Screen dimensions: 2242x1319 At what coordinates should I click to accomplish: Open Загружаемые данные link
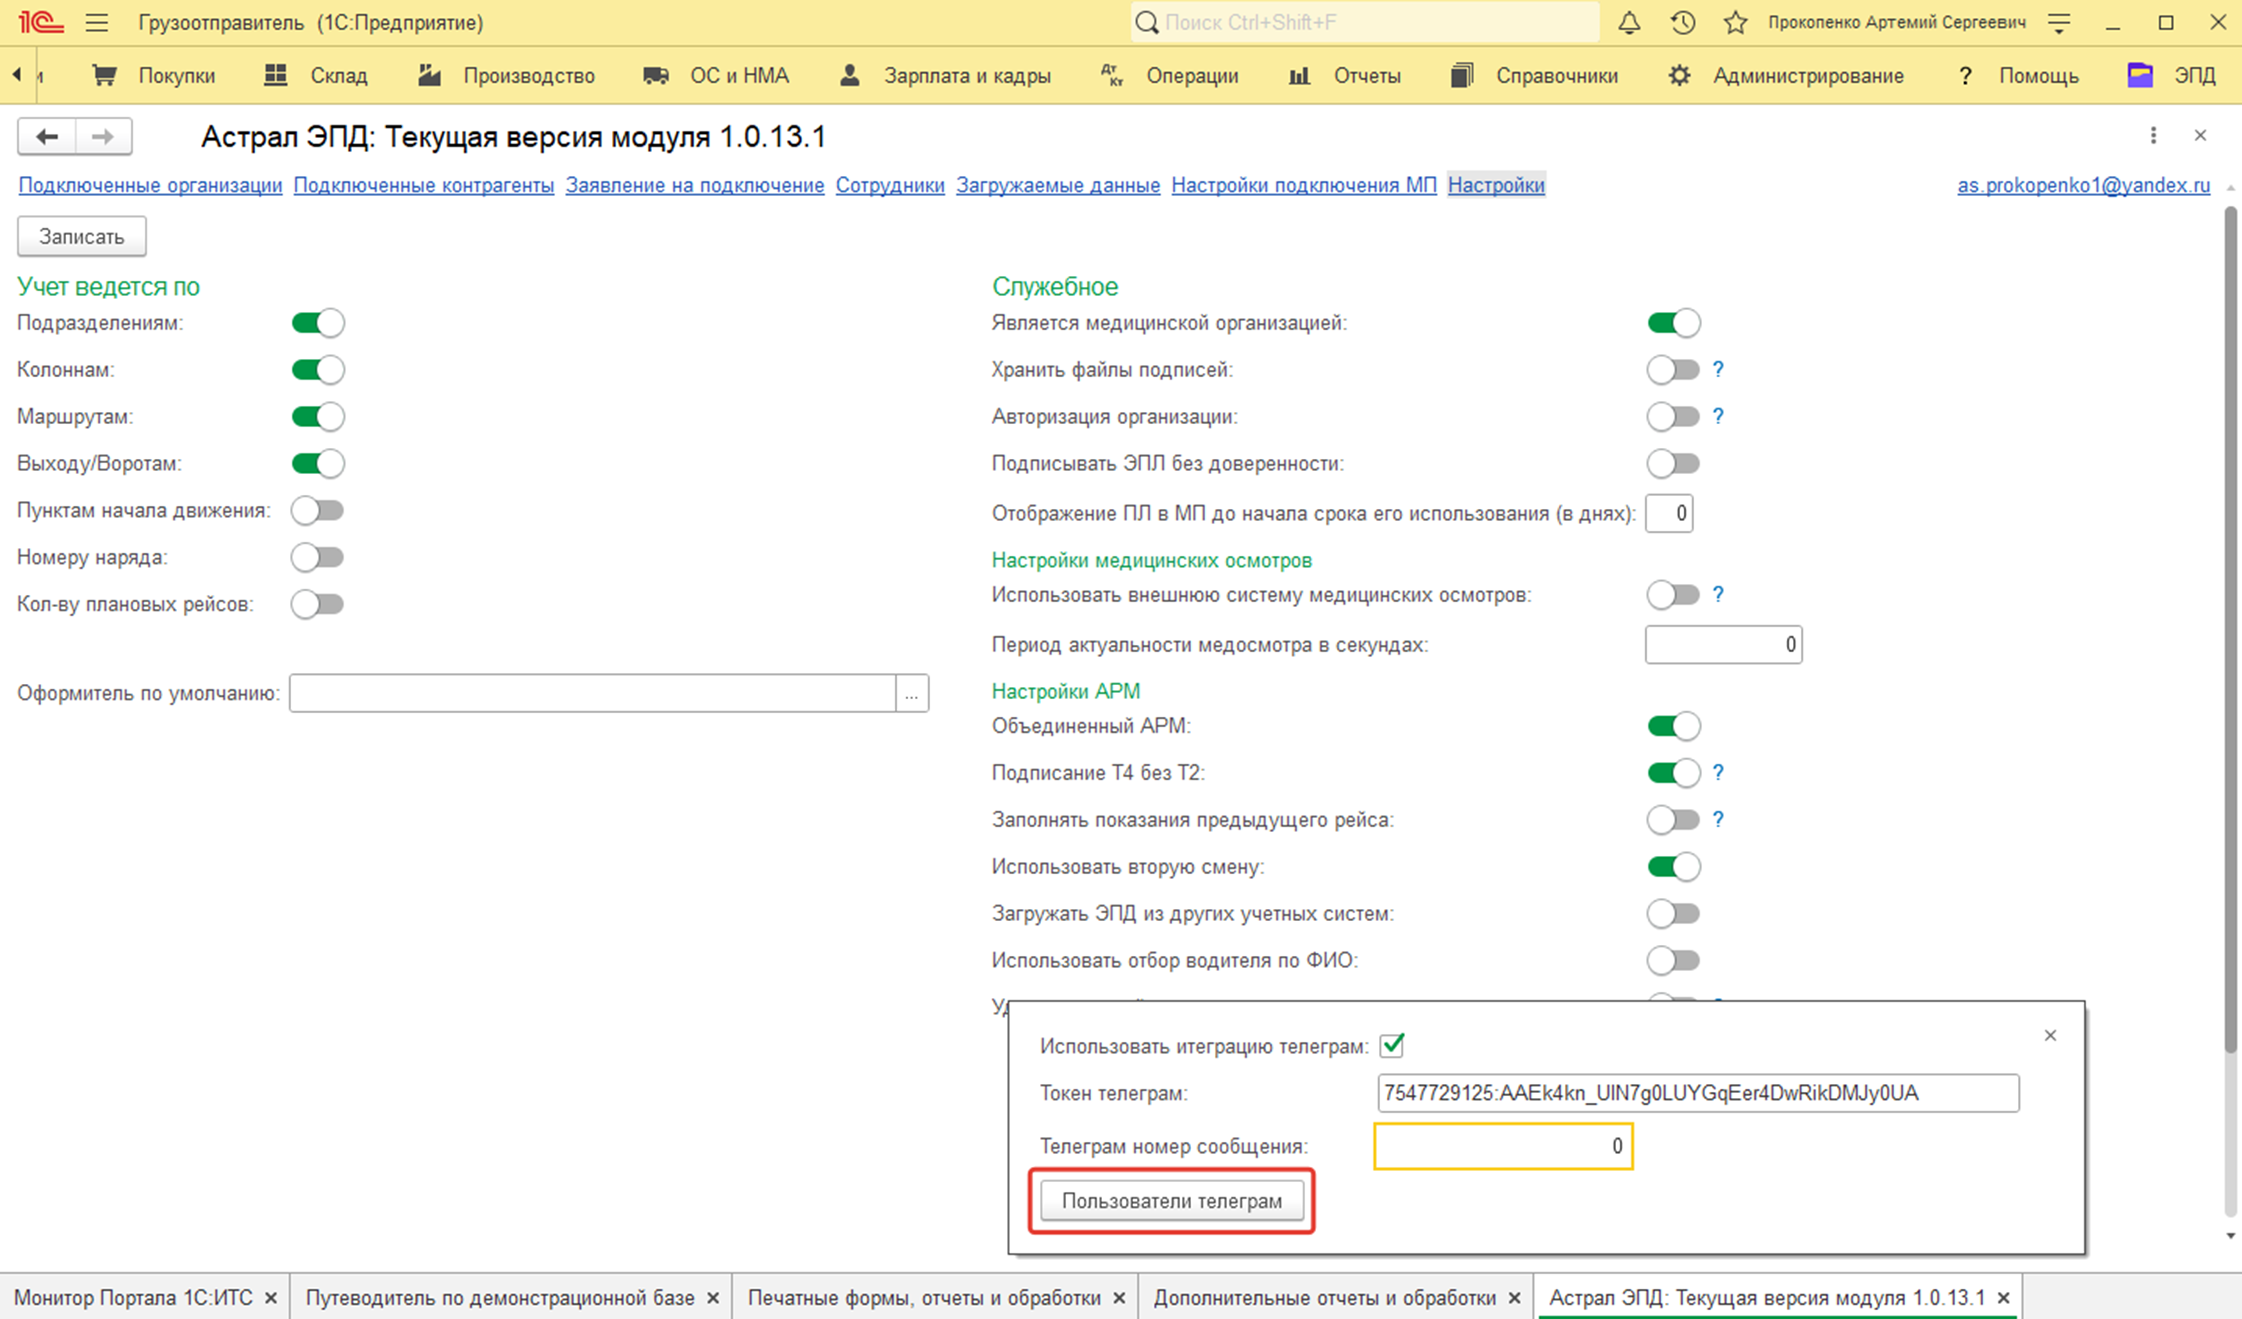[1058, 185]
